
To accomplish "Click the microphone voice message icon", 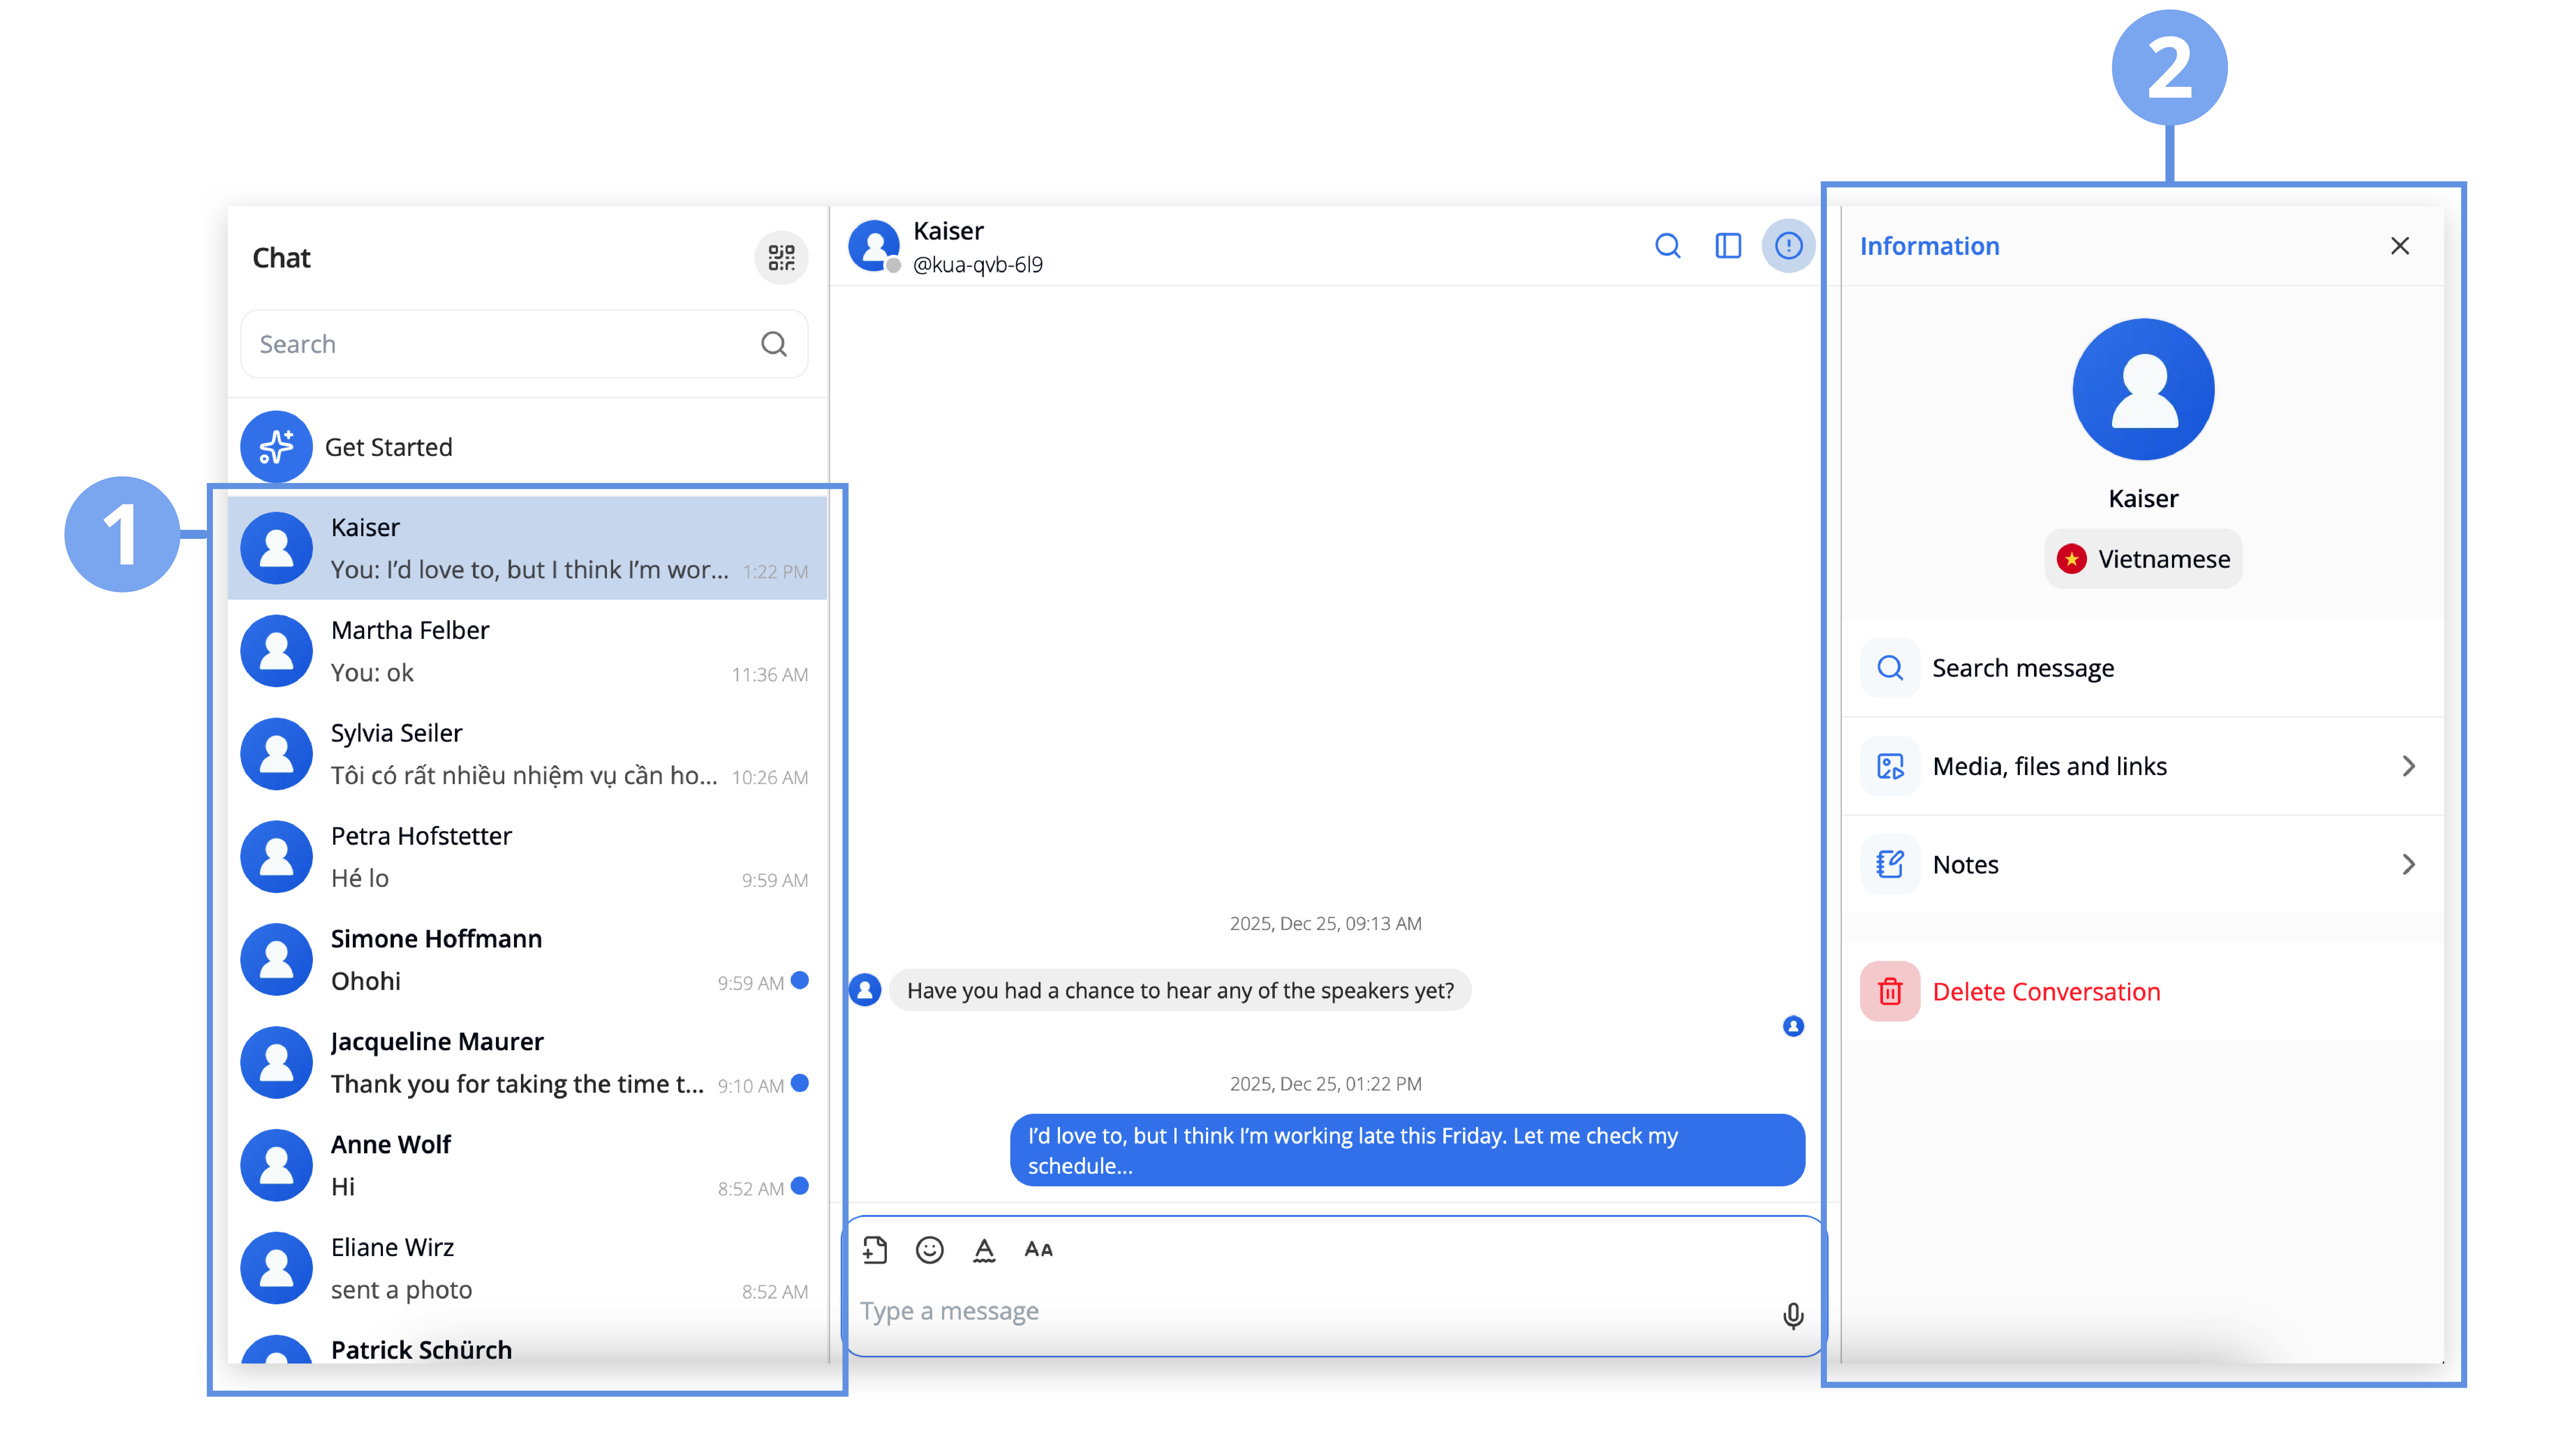I will [x=1793, y=1315].
